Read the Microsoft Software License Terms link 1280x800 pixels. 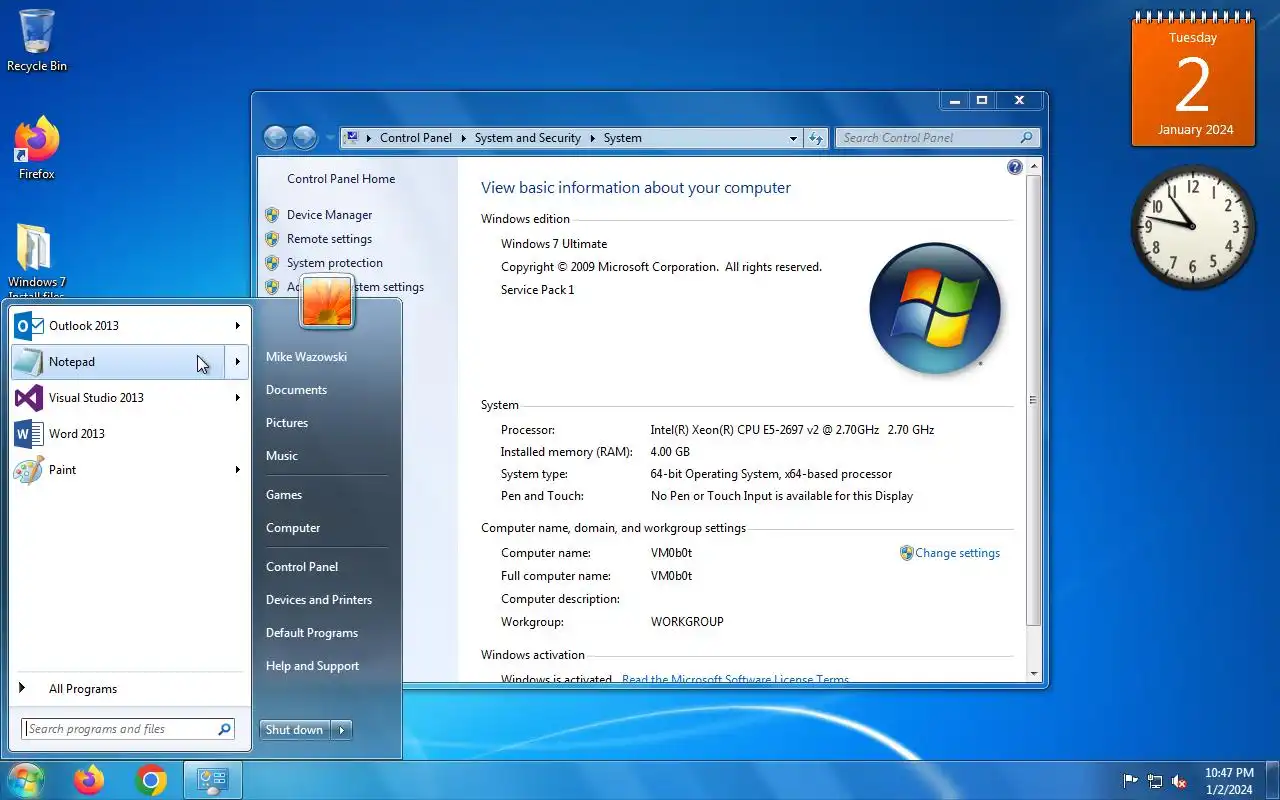pyautogui.click(x=735, y=680)
